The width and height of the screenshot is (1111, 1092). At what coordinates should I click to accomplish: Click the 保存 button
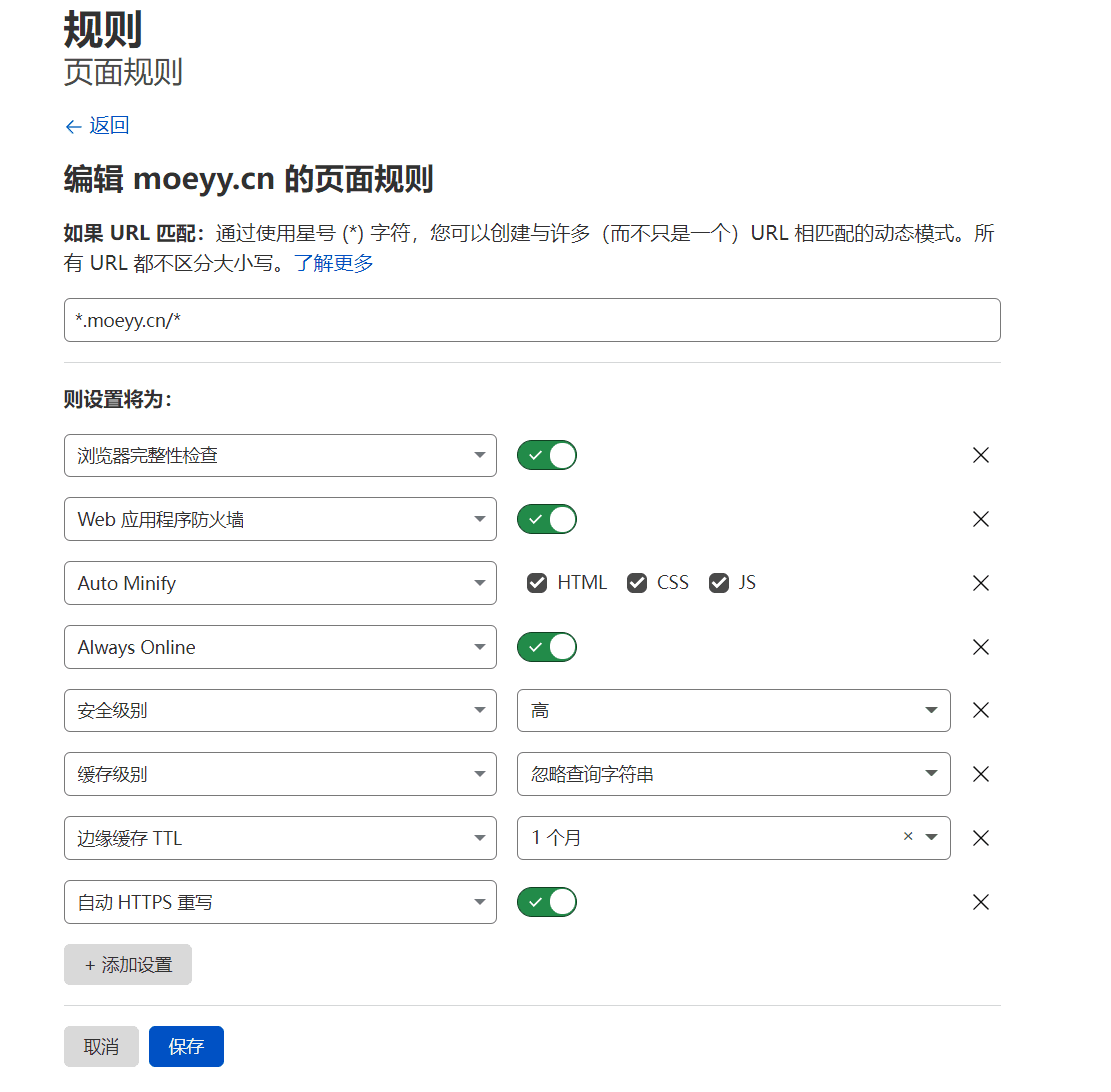(186, 1047)
